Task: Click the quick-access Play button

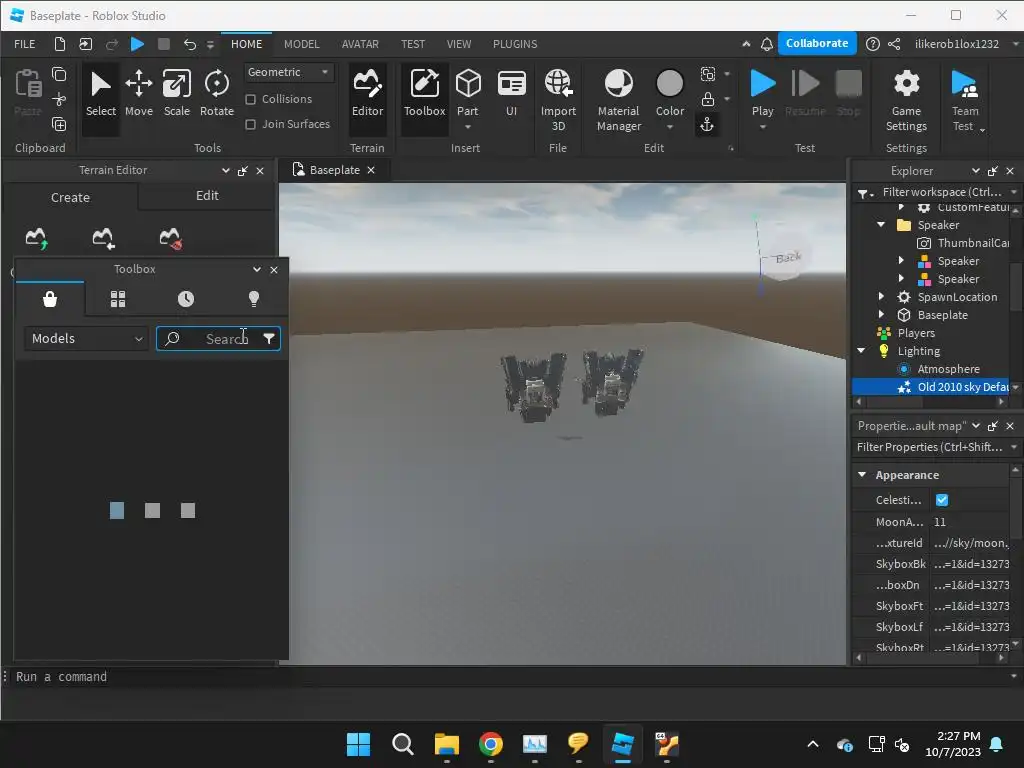Action: 137,44
